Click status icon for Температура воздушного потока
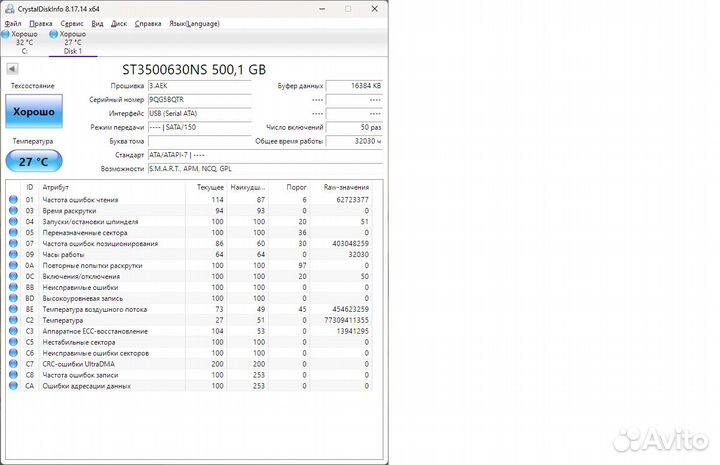 tap(13, 309)
